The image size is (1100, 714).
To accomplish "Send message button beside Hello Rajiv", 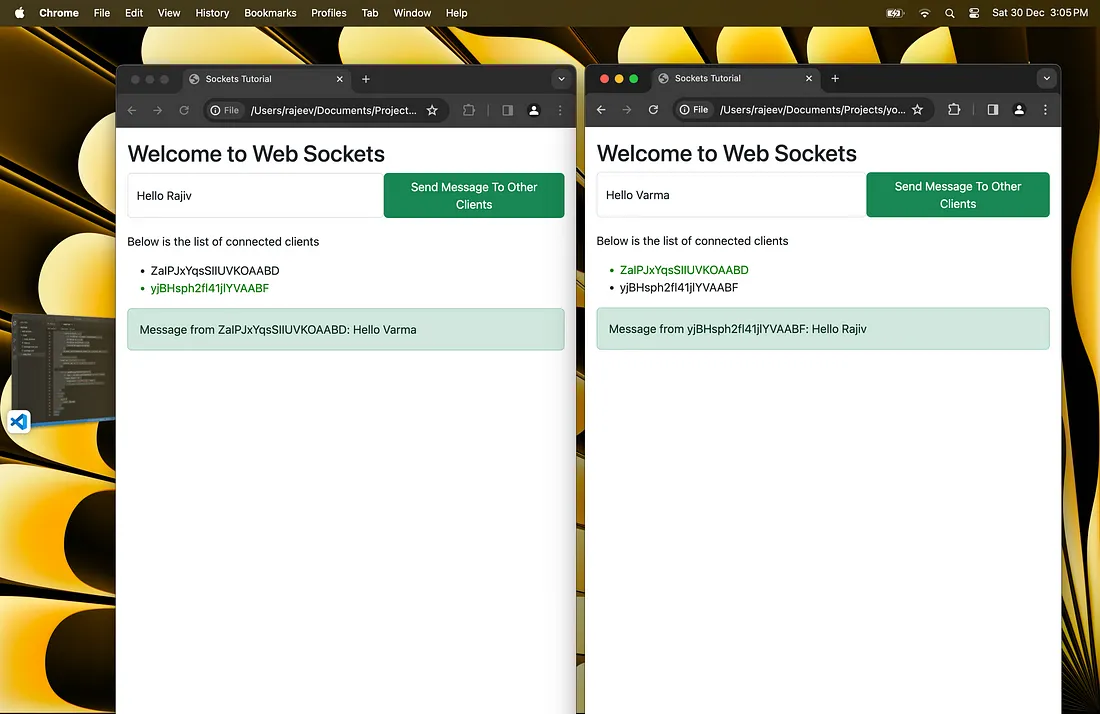I will tap(474, 195).
